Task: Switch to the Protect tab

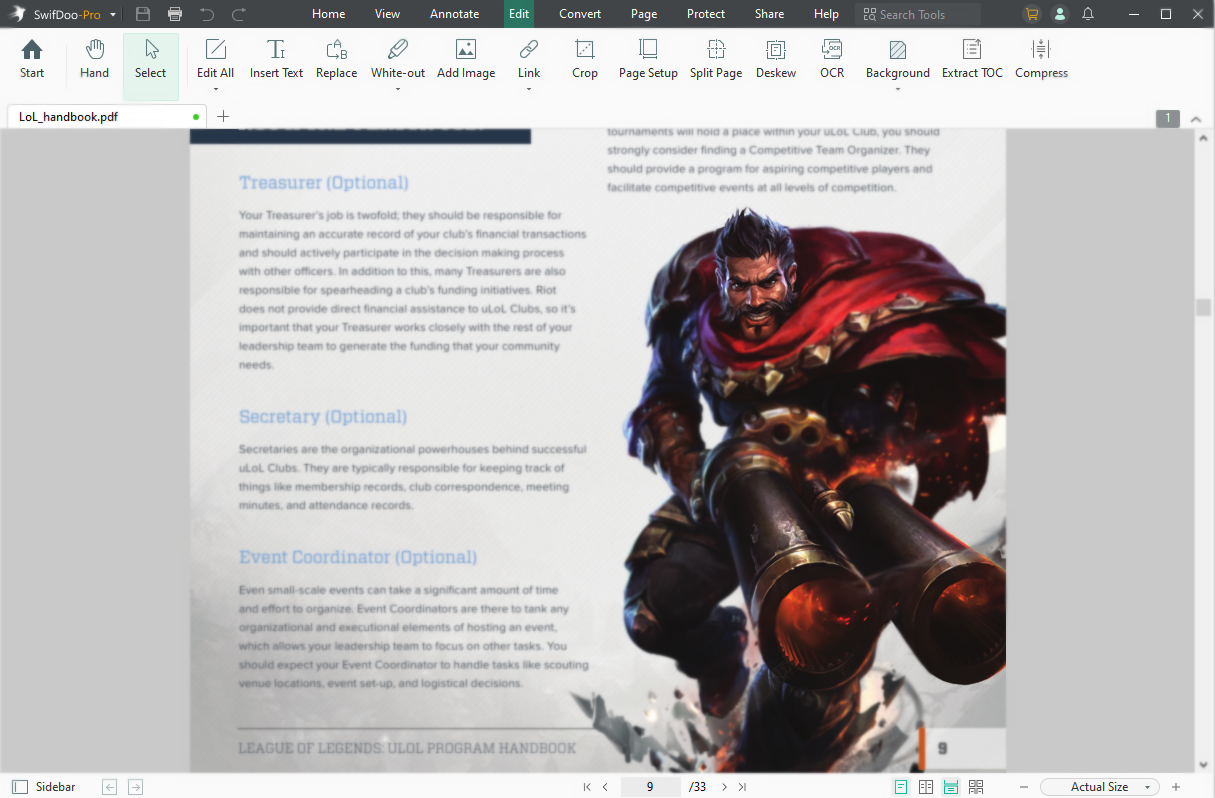Action: [x=706, y=14]
